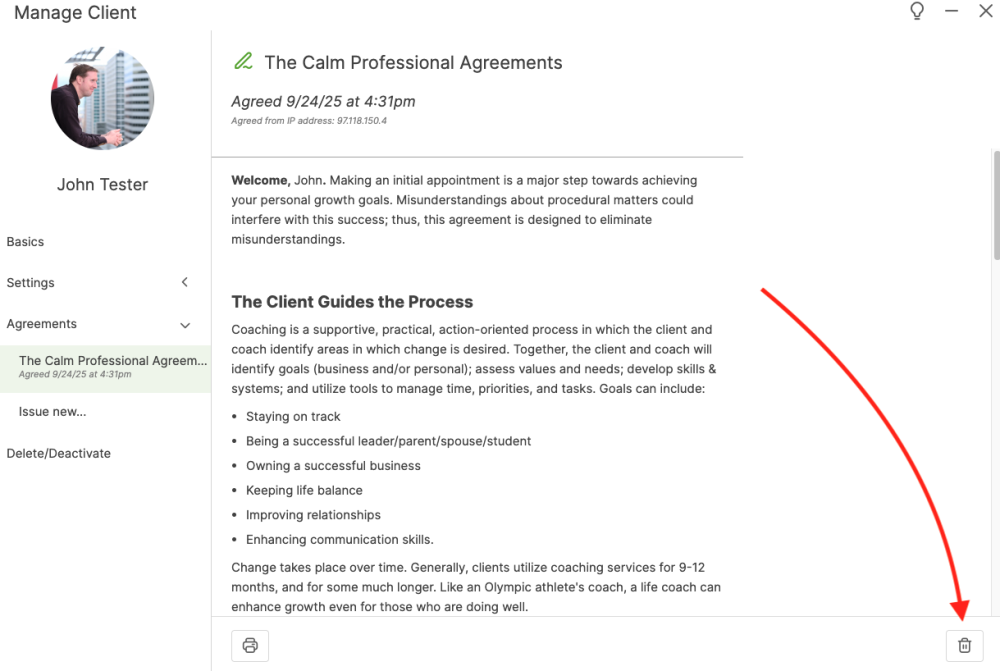This screenshot has height=671, width=1000.
Task: Expand the Settings section chevron
Action: (x=185, y=283)
